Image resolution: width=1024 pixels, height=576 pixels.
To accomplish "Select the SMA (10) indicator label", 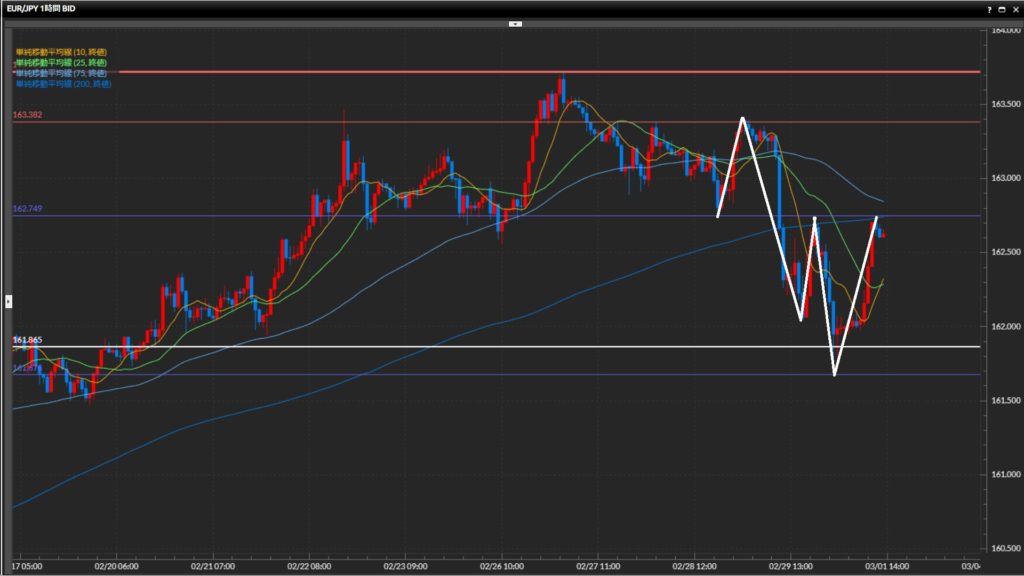I will tap(61, 51).
